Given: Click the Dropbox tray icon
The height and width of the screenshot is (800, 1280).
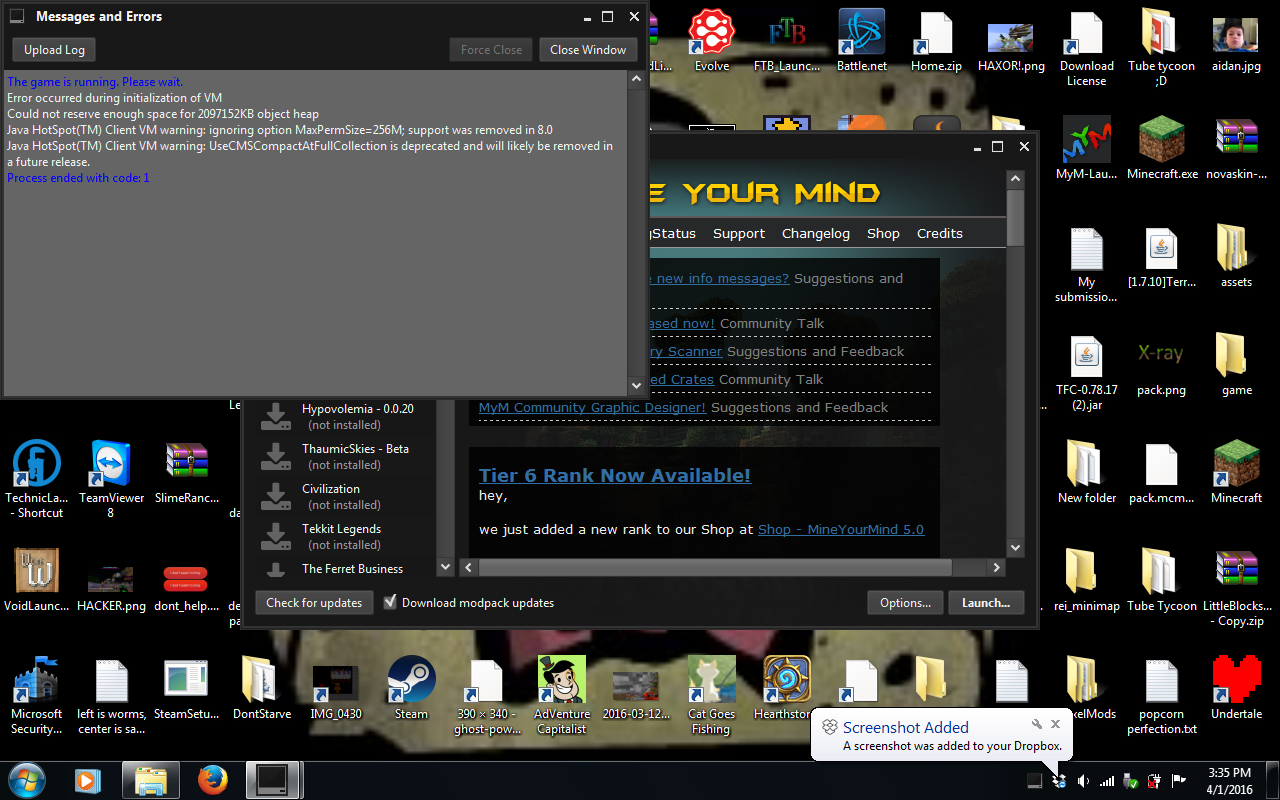Looking at the screenshot, I should pos(1059,780).
